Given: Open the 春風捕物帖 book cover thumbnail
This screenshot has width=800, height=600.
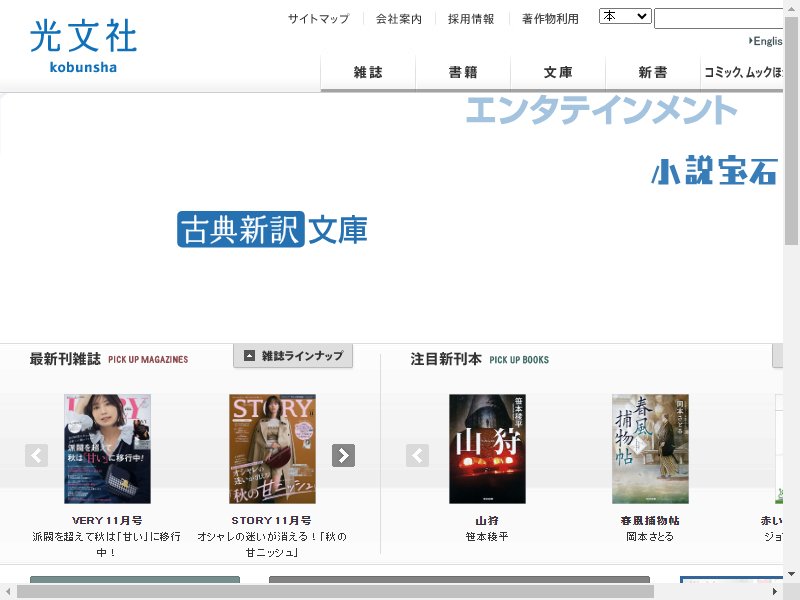Looking at the screenshot, I should (651, 448).
